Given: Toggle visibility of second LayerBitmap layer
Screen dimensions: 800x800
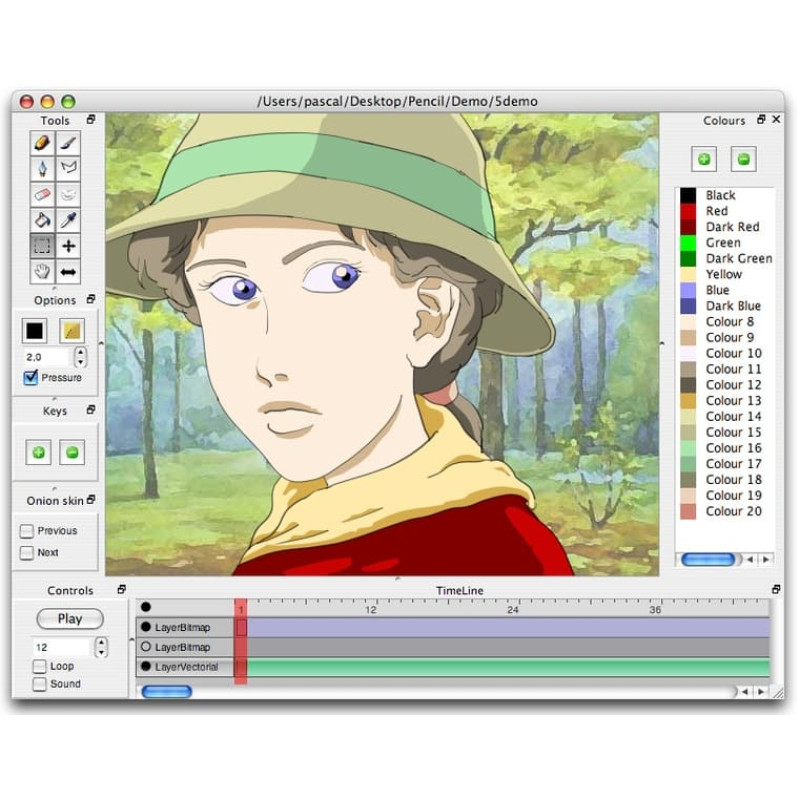Looking at the screenshot, I should 146,647.
